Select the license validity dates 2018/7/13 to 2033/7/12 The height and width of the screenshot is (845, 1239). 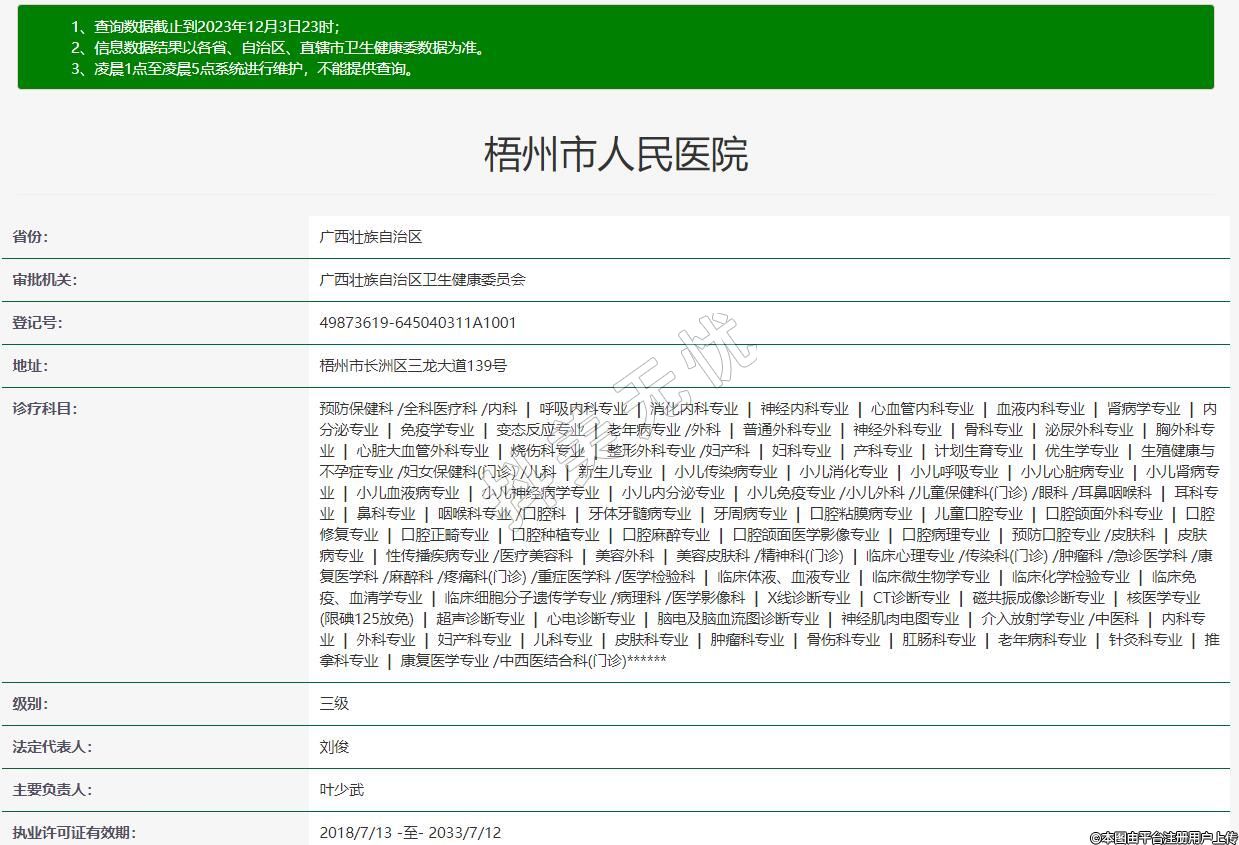(x=410, y=832)
